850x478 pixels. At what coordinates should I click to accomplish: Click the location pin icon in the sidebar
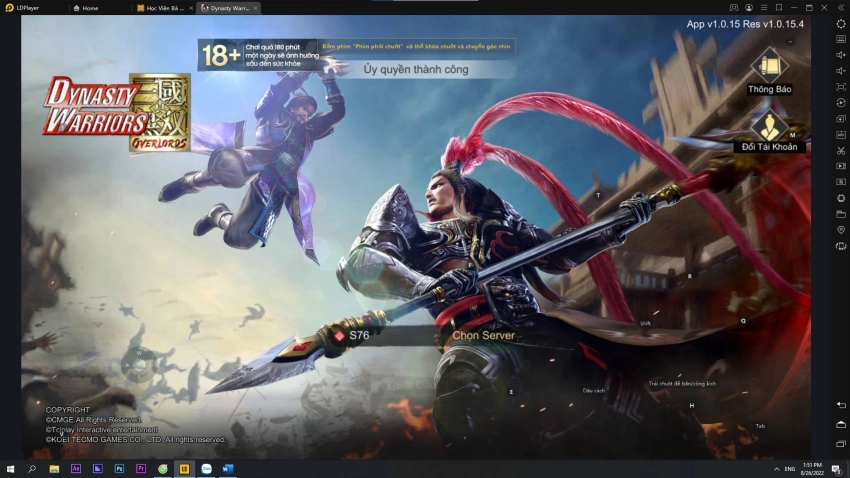(841, 229)
